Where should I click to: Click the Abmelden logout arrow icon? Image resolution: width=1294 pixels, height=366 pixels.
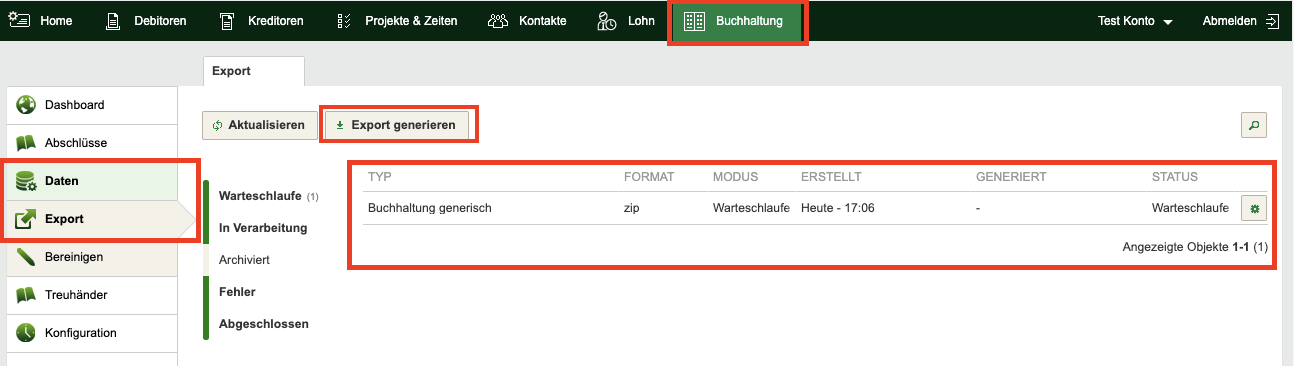[x=1272, y=21]
